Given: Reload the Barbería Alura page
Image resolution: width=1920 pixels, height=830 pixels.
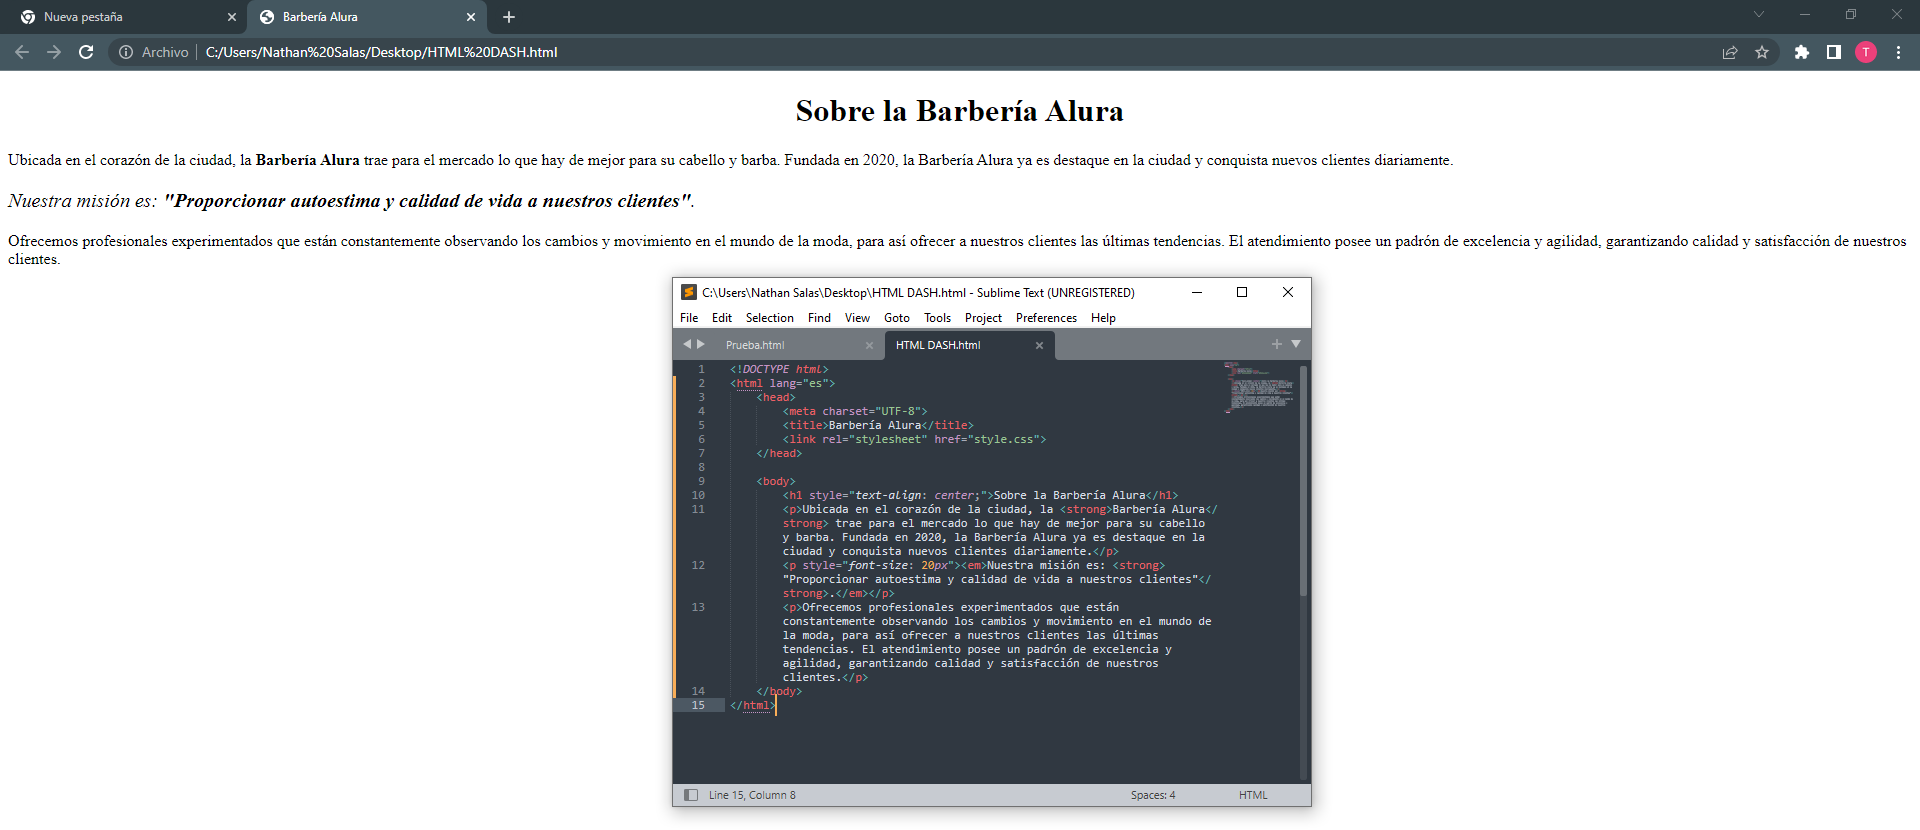Looking at the screenshot, I should [x=86, y=52].
